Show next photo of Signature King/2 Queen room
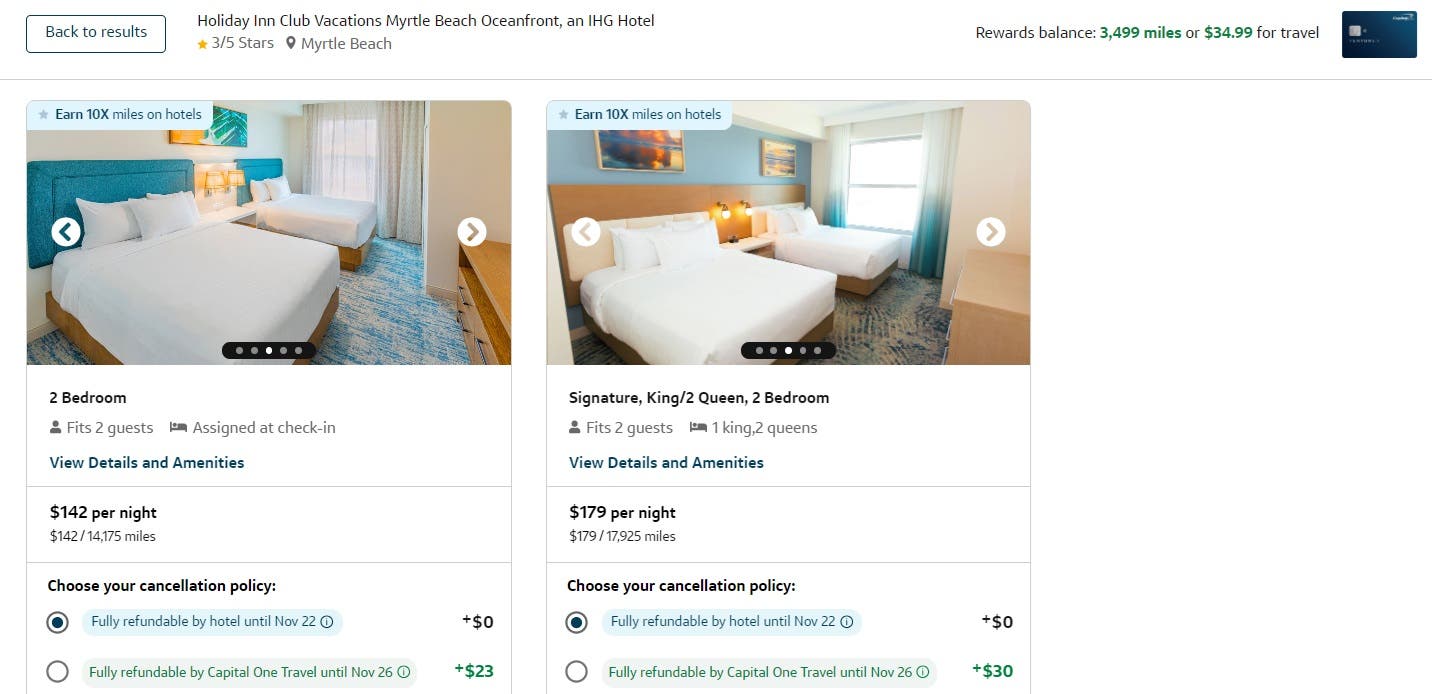This screenshot has height=694, width=1432. click(990, 232)
